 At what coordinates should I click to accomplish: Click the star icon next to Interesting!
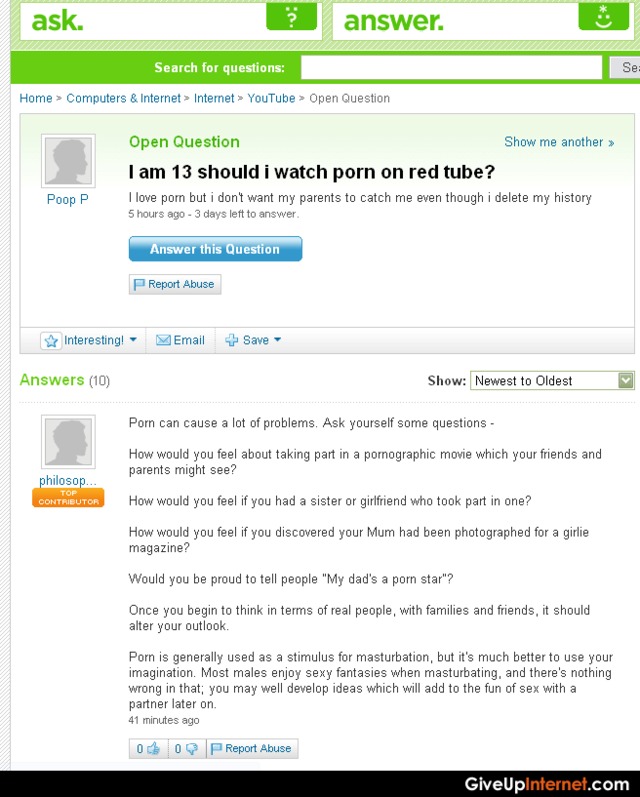pyautogui.click(x=51, y=341)
